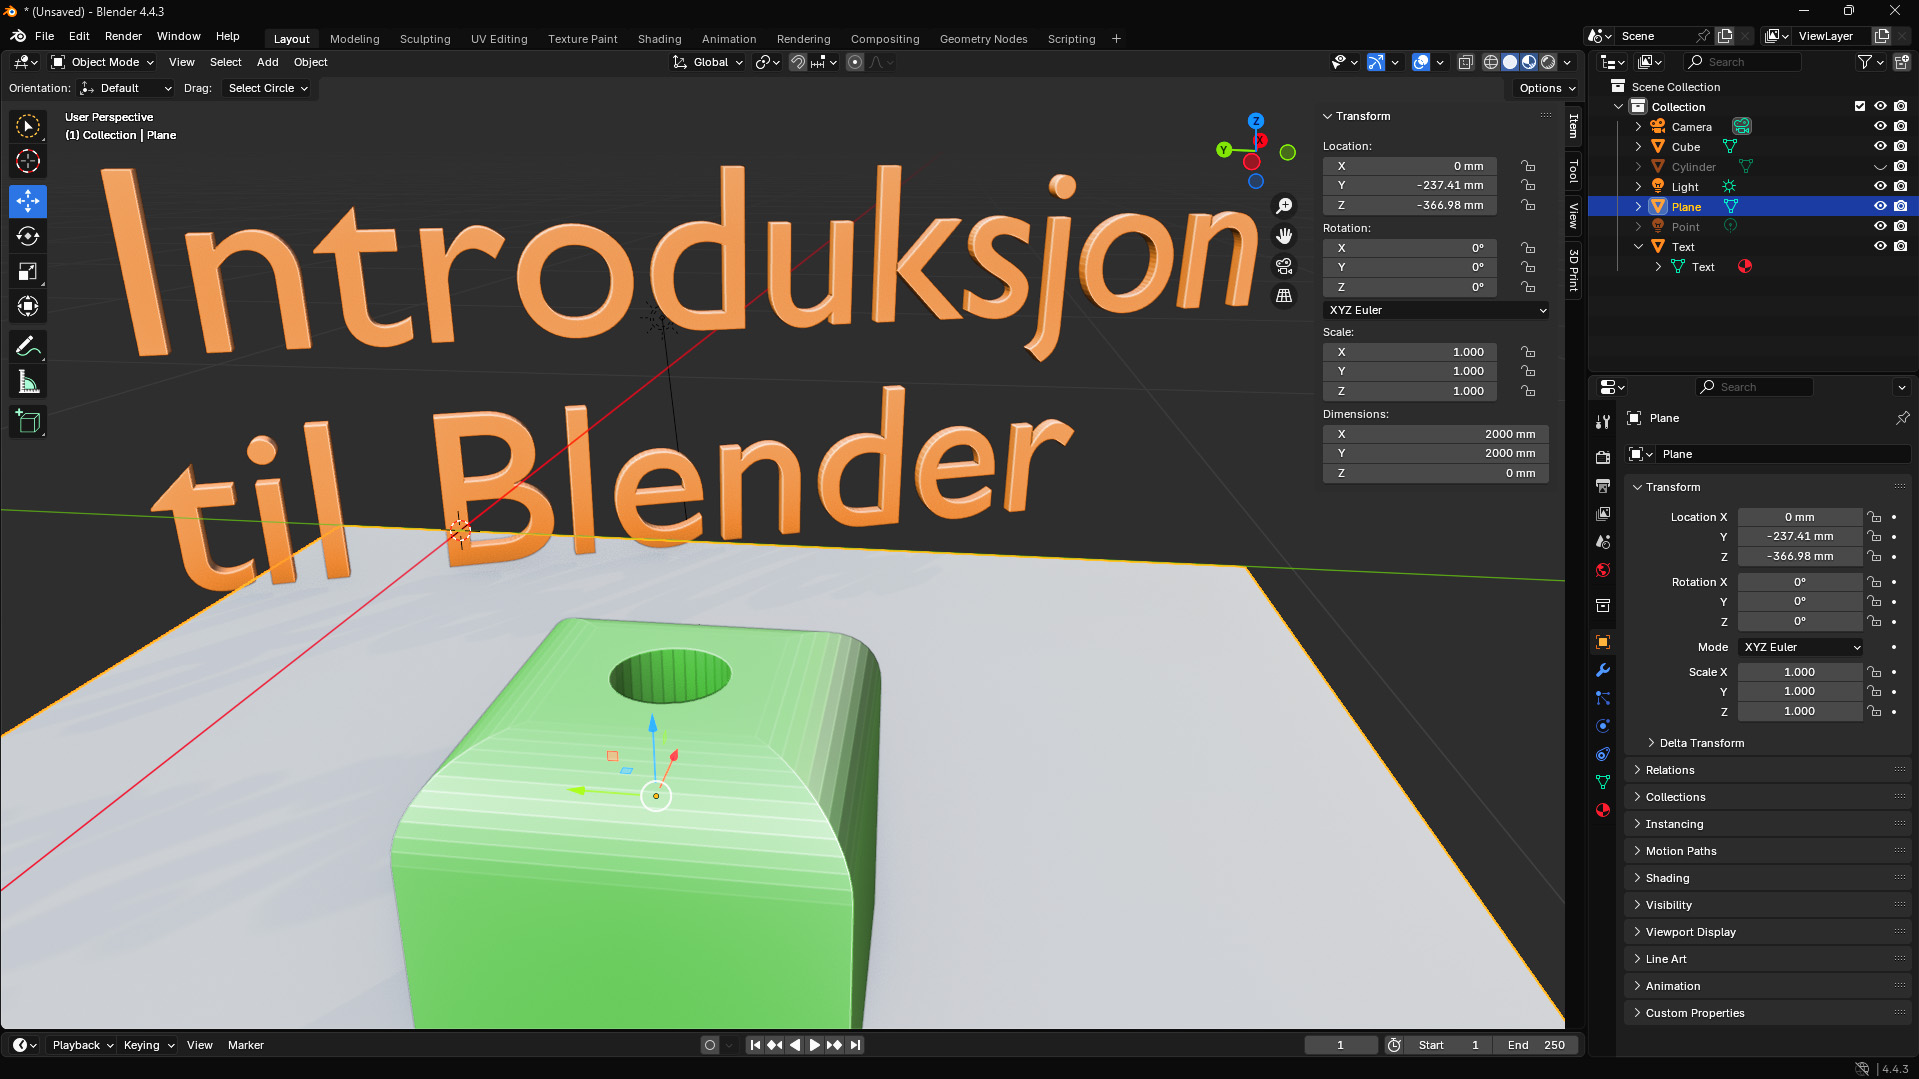Viewport: 1919px width, 1079px height.
Task: Hide the Camera in viewport
Action: pyautogui.click(x=1880, y=126)
